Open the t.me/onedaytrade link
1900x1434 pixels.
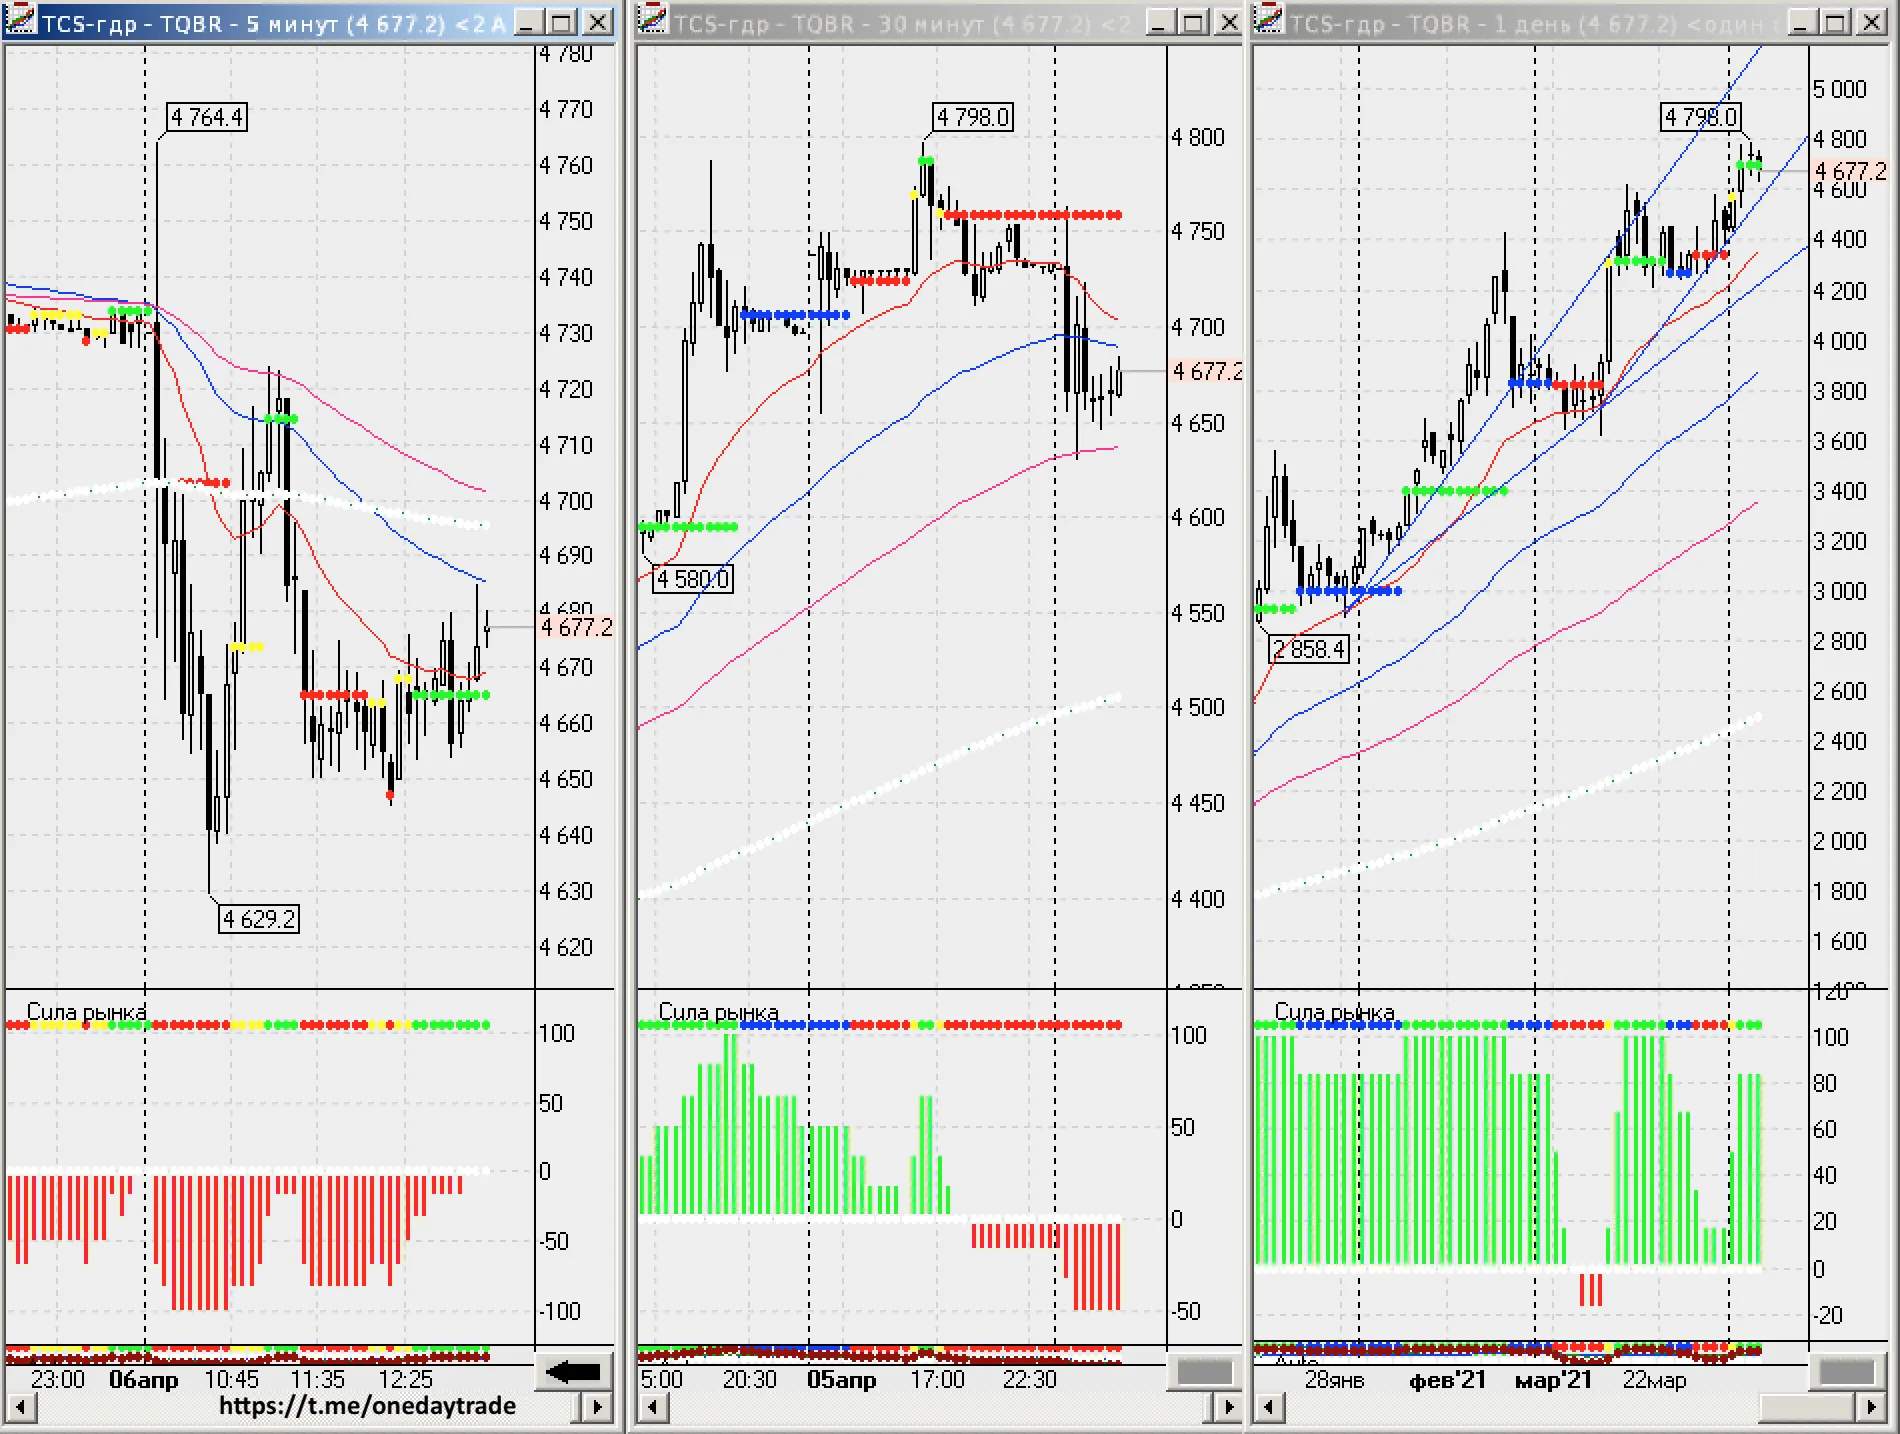pos(367,1406)
